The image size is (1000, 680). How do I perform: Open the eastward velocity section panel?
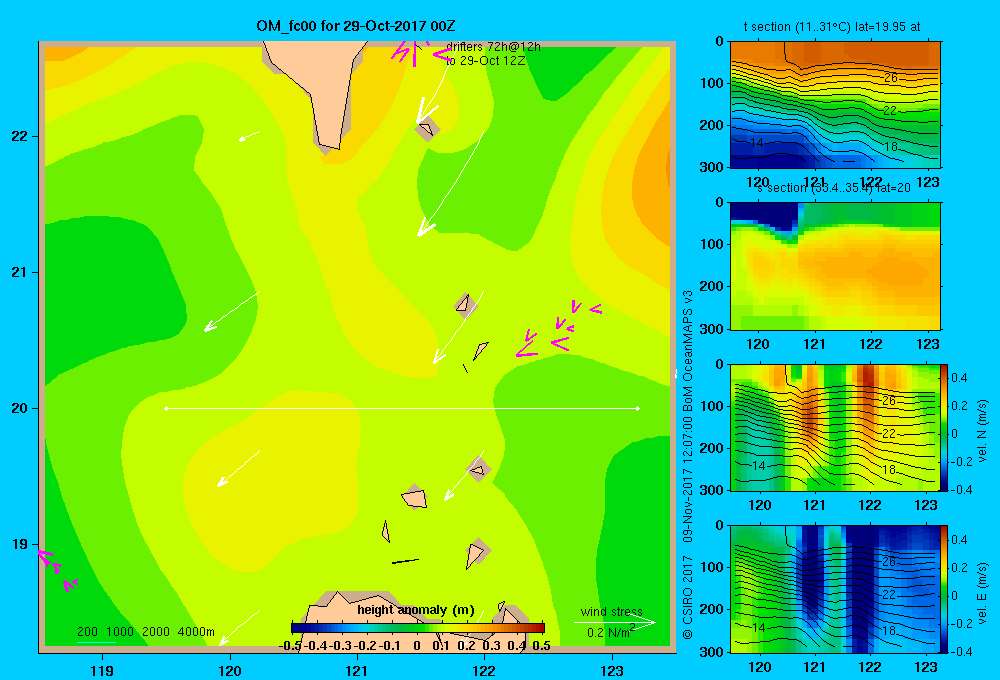pyautogui.click(x=835, y=589)
